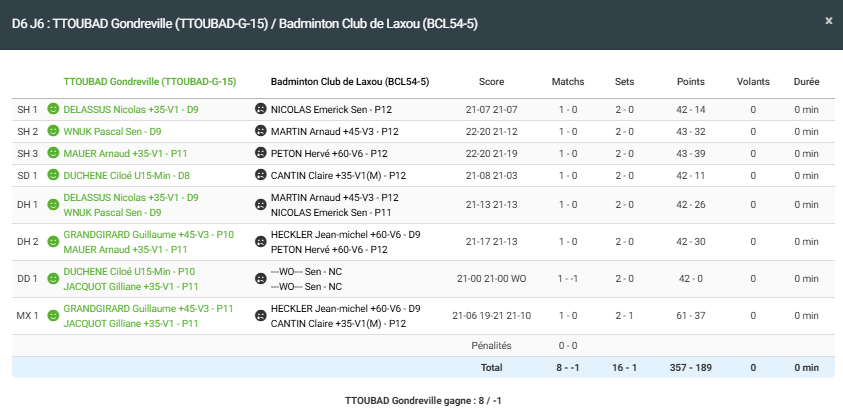Click green smiley next to WNUK Pascal in SH 2

point(53,131)
